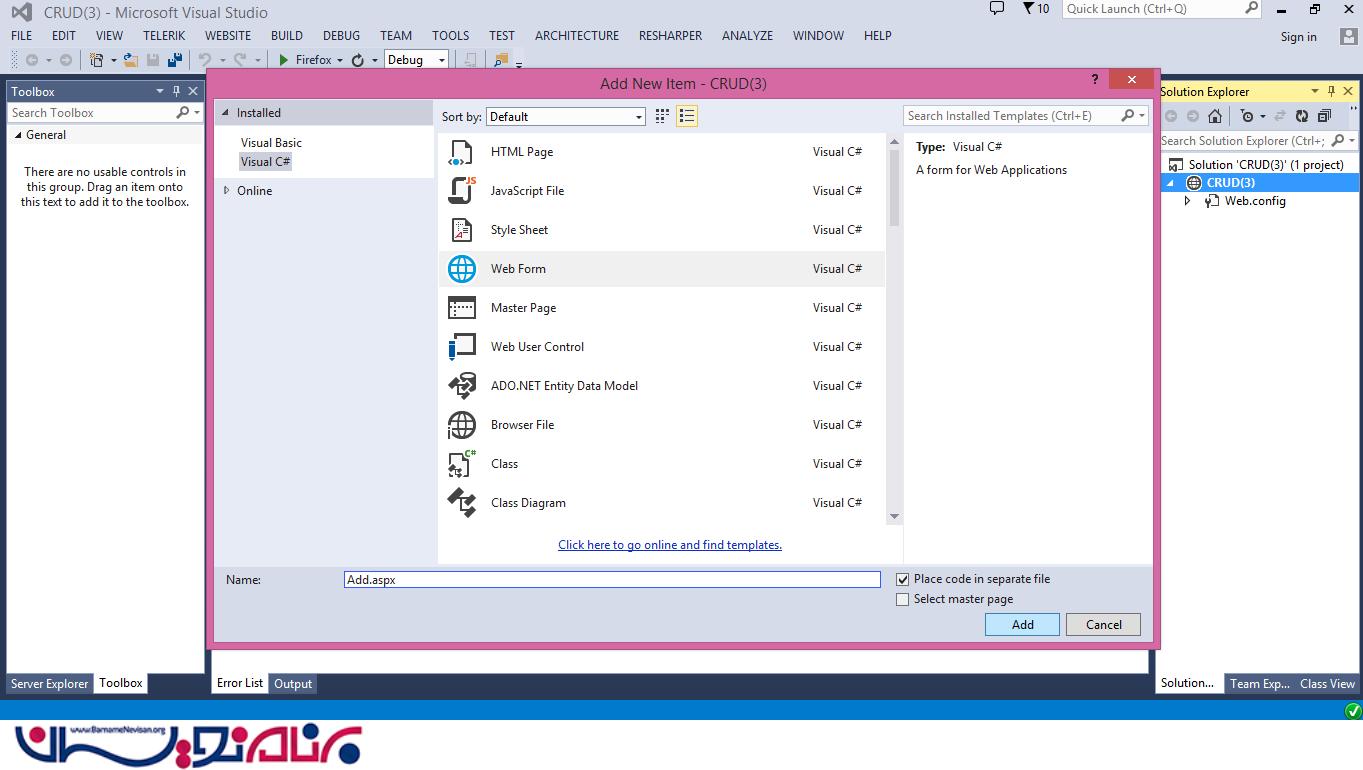Click the ADO.NET Entity Data Model icon
The image size is (1363, 770).
point(461,386)
